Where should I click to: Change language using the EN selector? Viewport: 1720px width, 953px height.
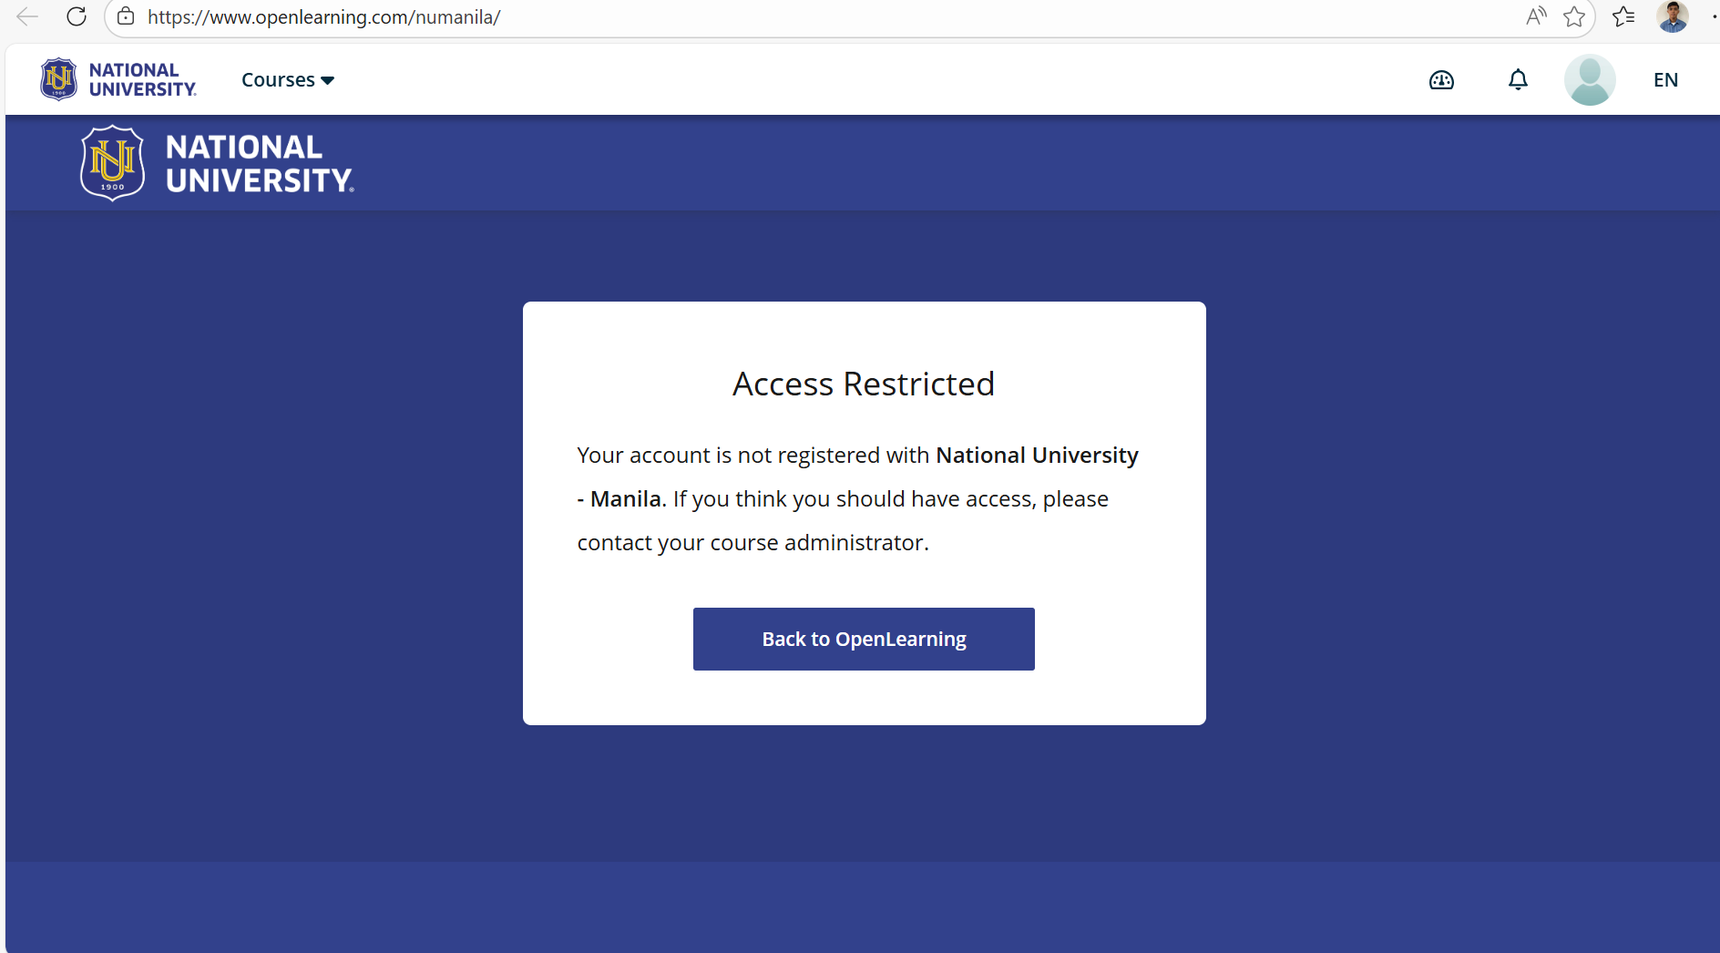click(x=1666, y=80)
